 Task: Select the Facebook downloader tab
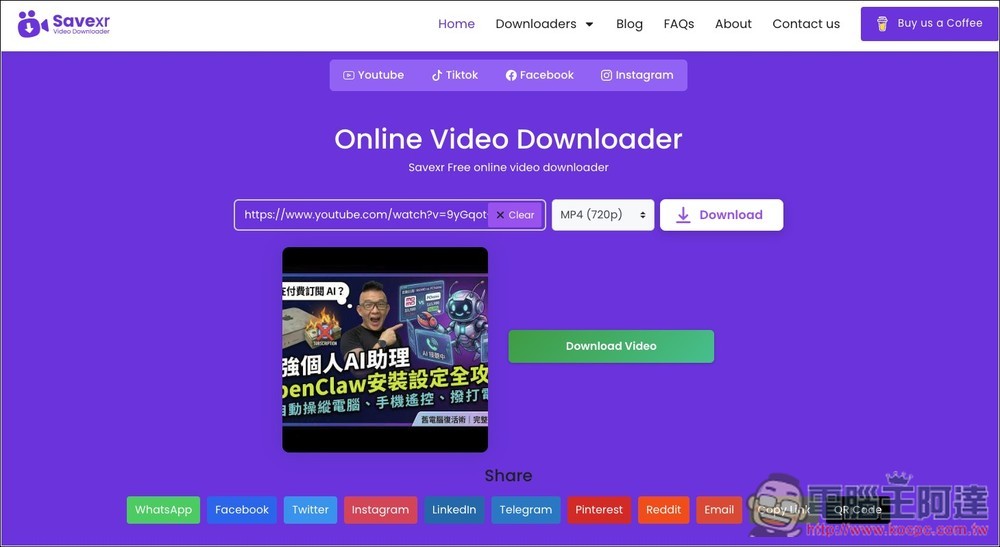pos(540,75)
